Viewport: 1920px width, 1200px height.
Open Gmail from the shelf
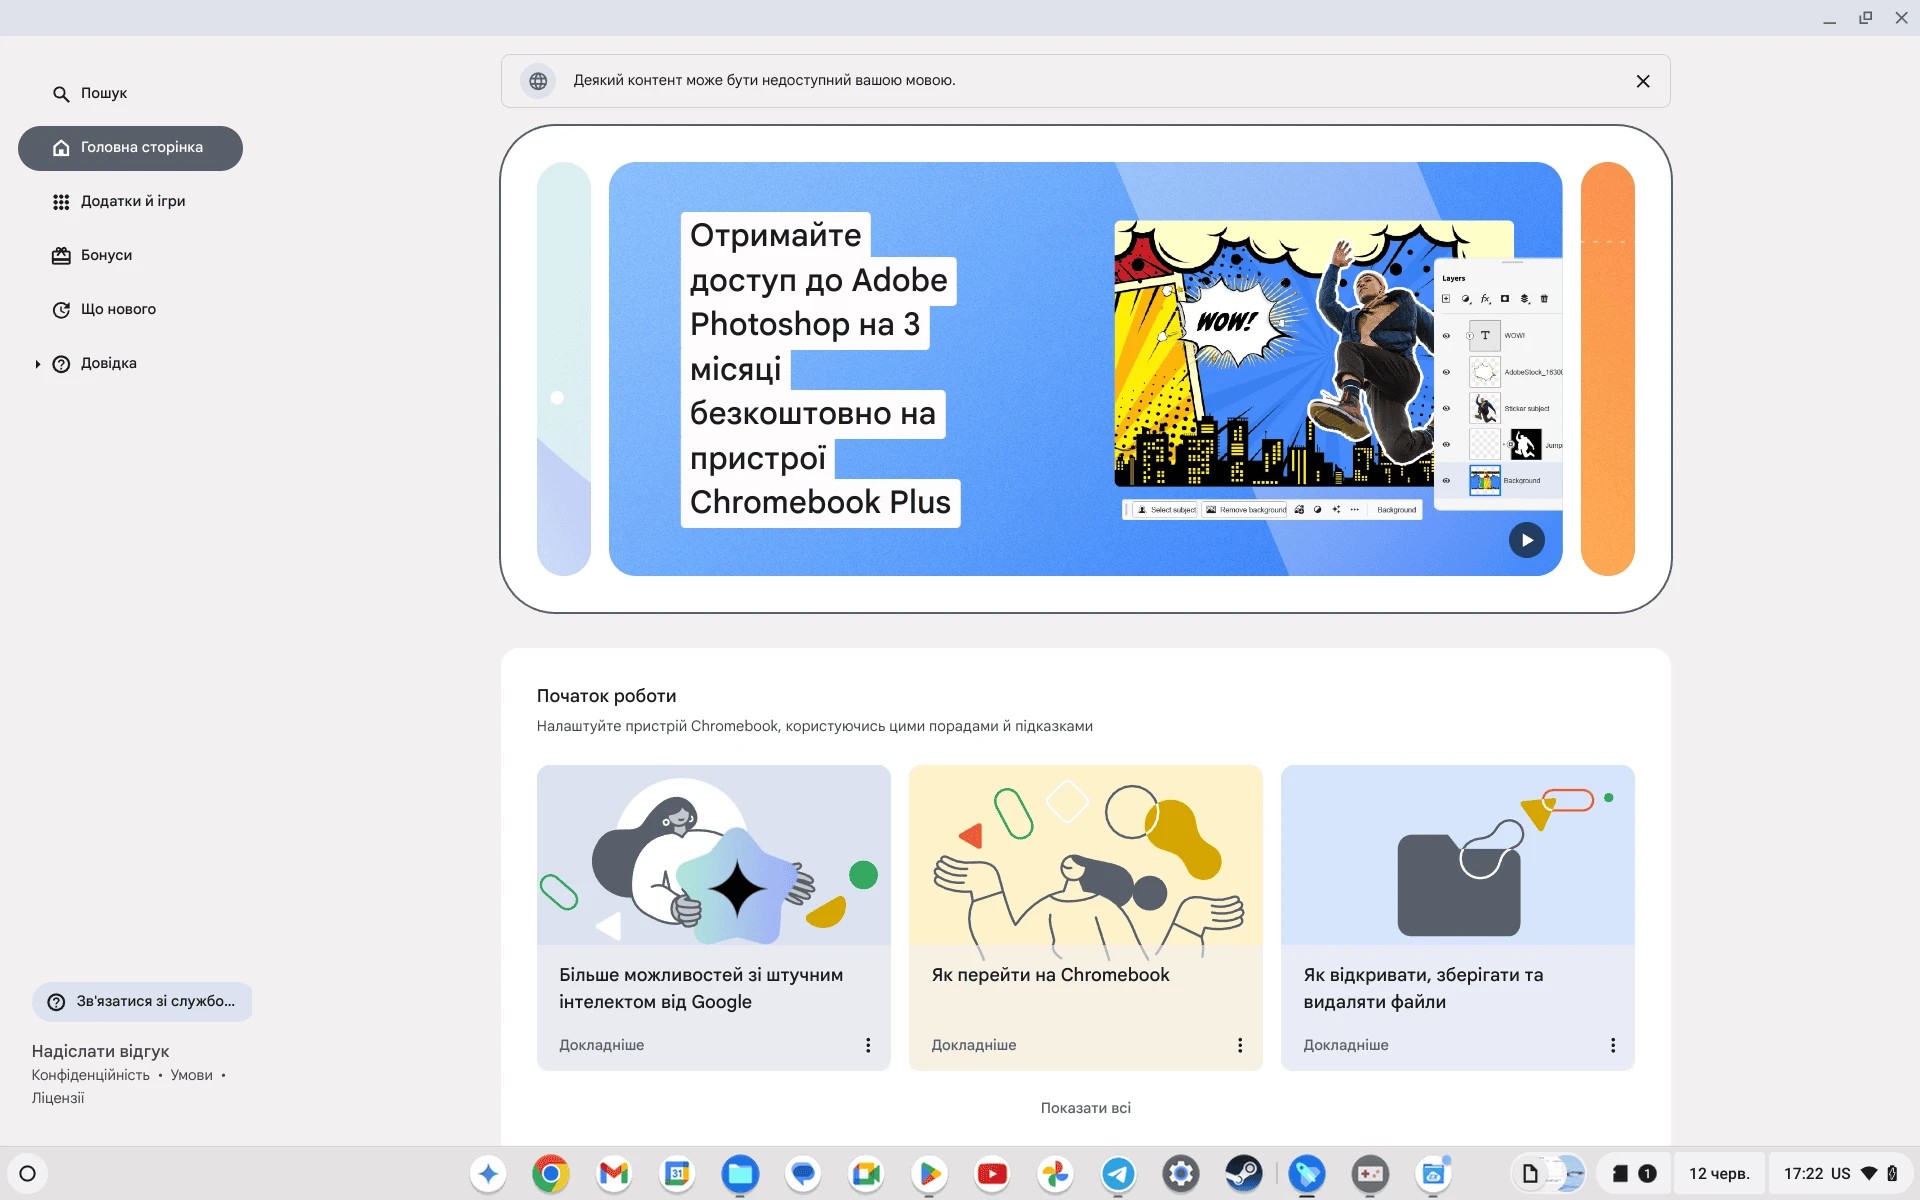pos(613,1174)
